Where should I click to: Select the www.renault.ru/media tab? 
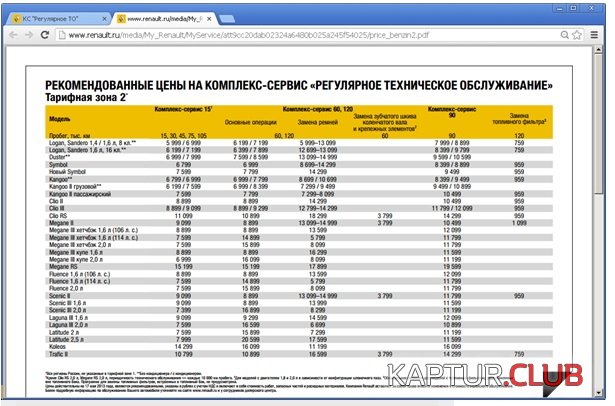pos(164,18)
